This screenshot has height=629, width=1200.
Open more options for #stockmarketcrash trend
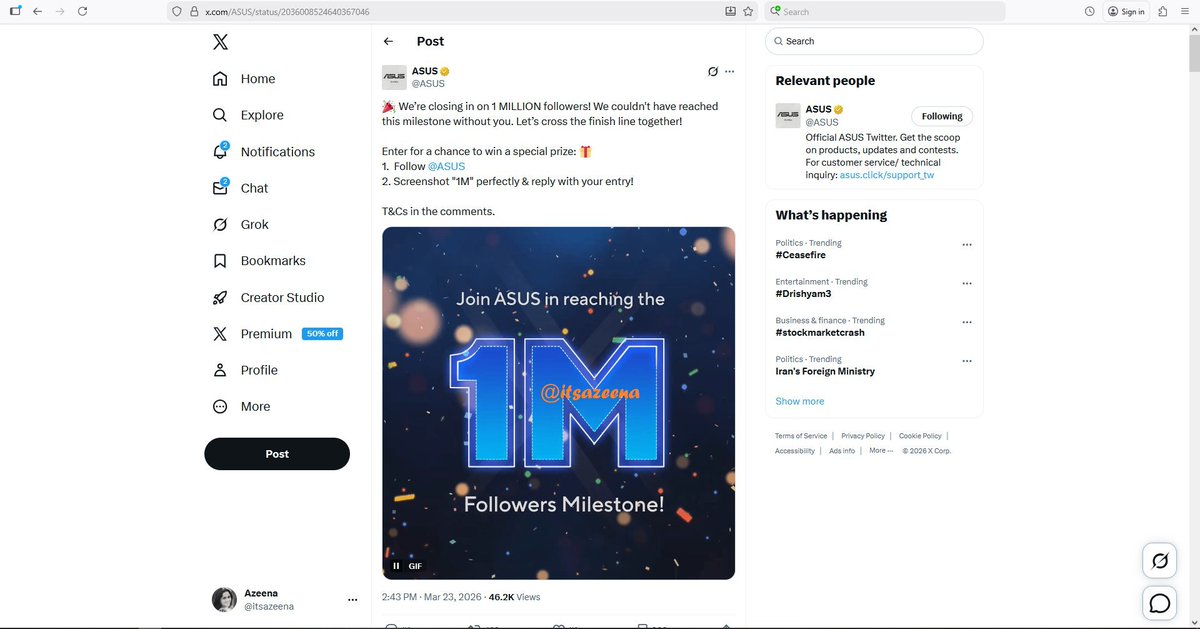(x=966, y=322)
